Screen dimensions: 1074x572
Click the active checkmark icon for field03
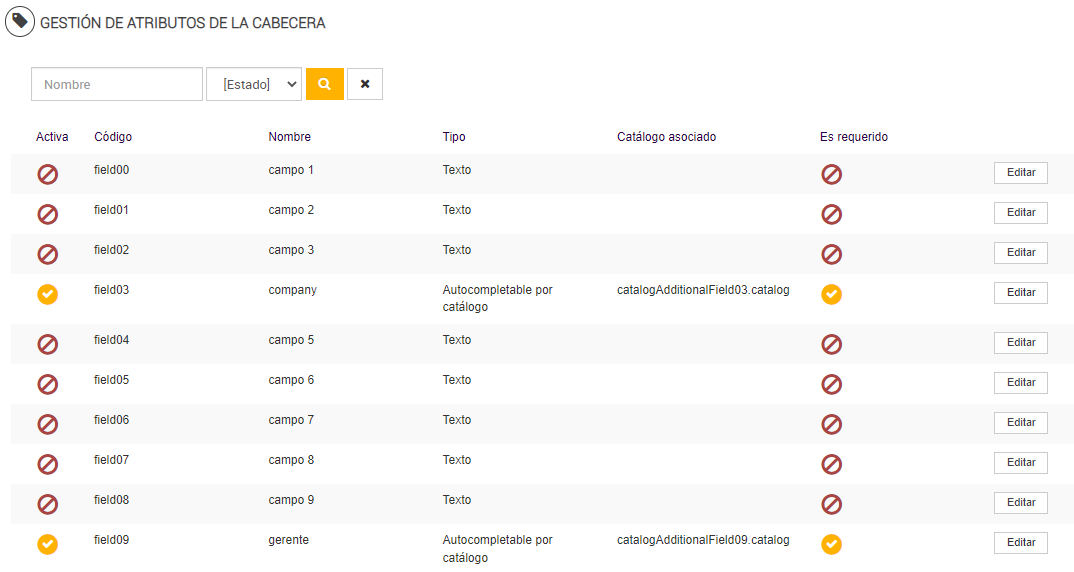[x=47, y=294]
